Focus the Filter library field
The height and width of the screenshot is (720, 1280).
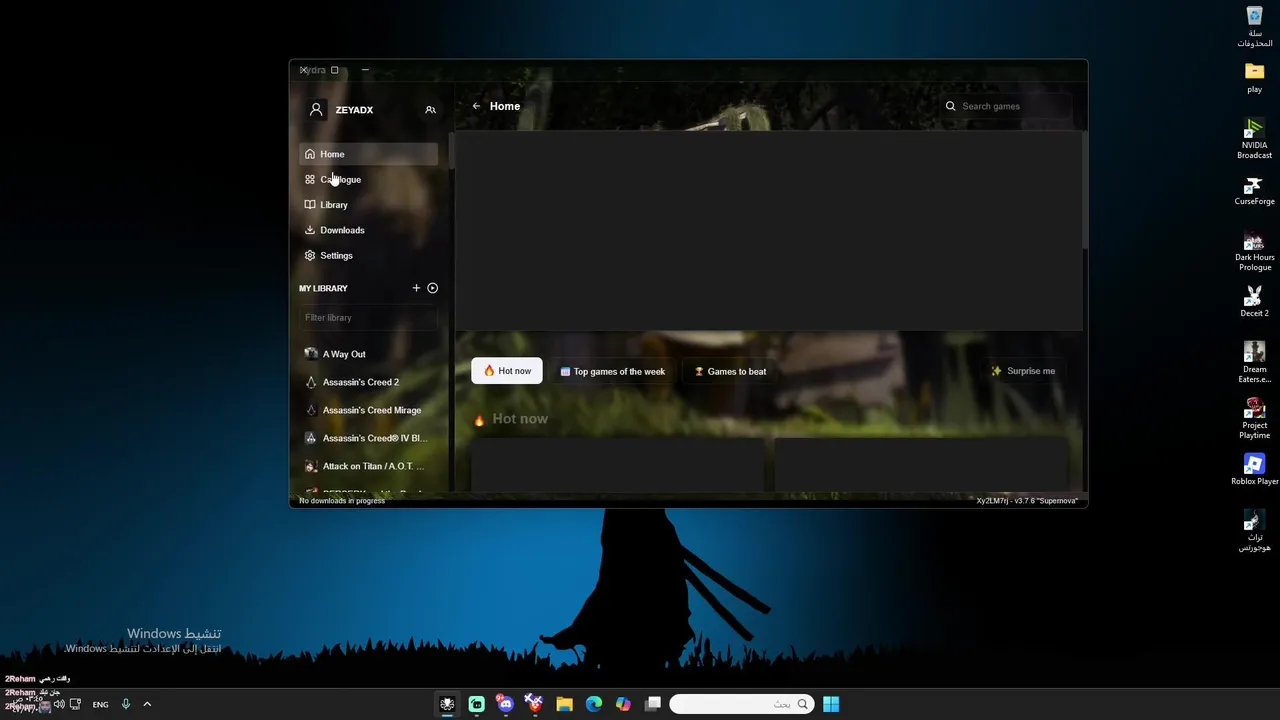click(x=368, y=318)
